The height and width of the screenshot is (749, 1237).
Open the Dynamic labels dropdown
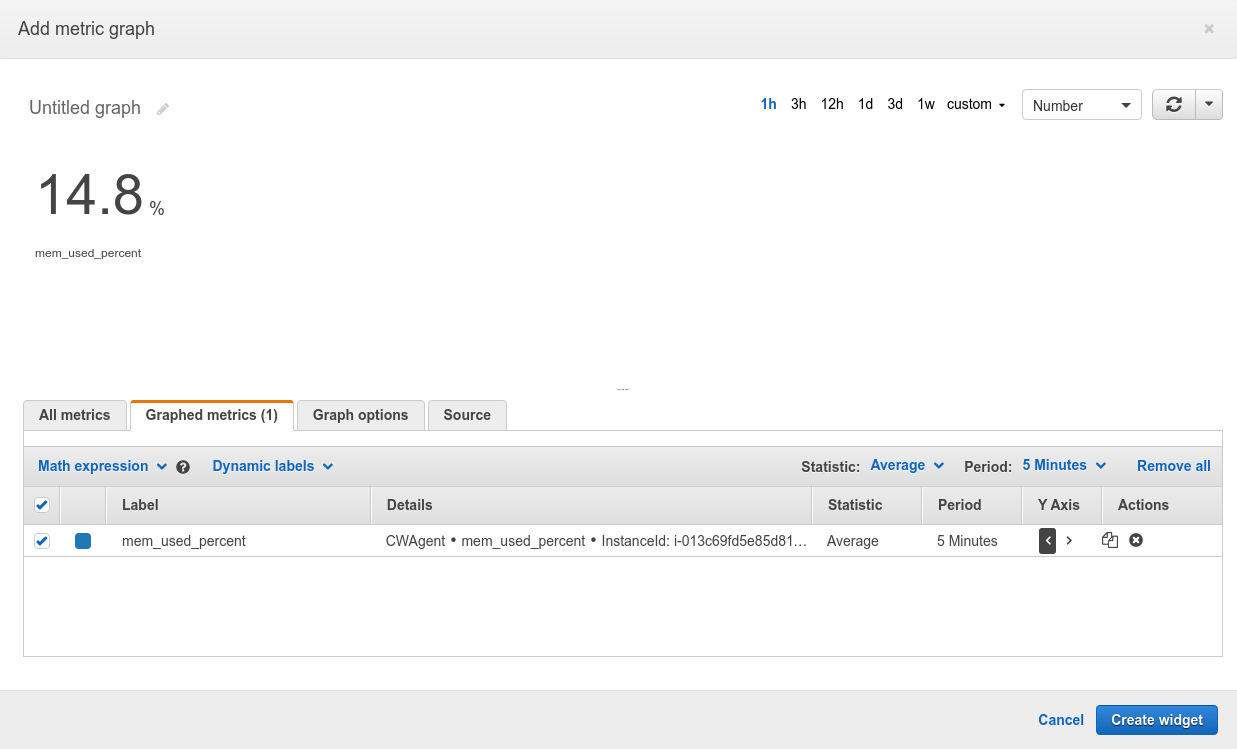click(x=273, y=466)
